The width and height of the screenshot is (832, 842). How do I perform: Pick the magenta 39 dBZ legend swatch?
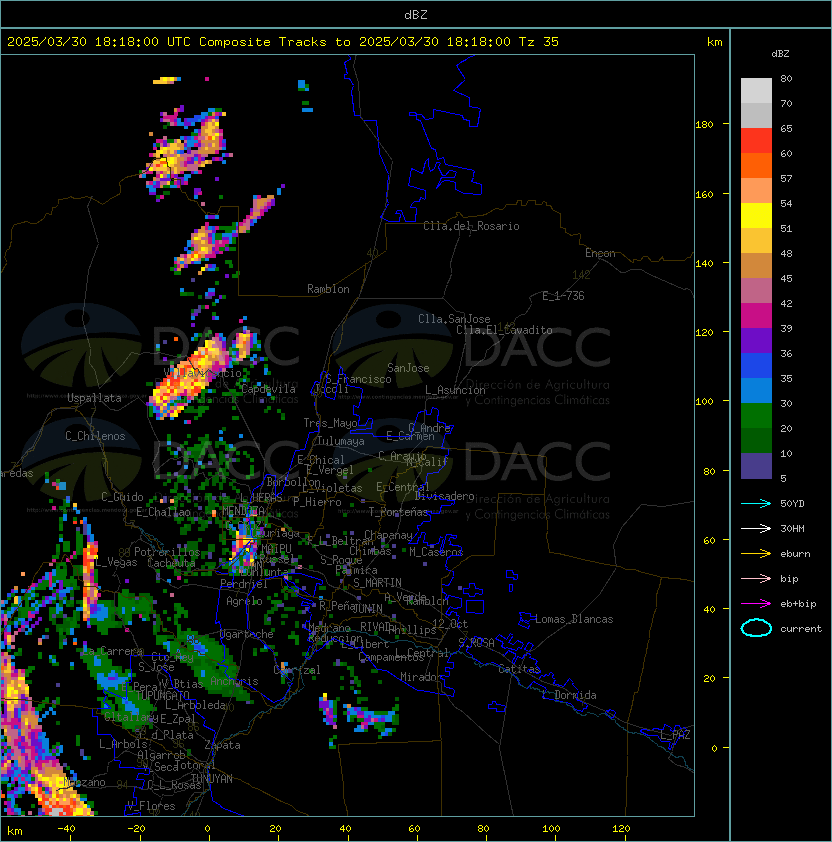click(x=756, y=316)
